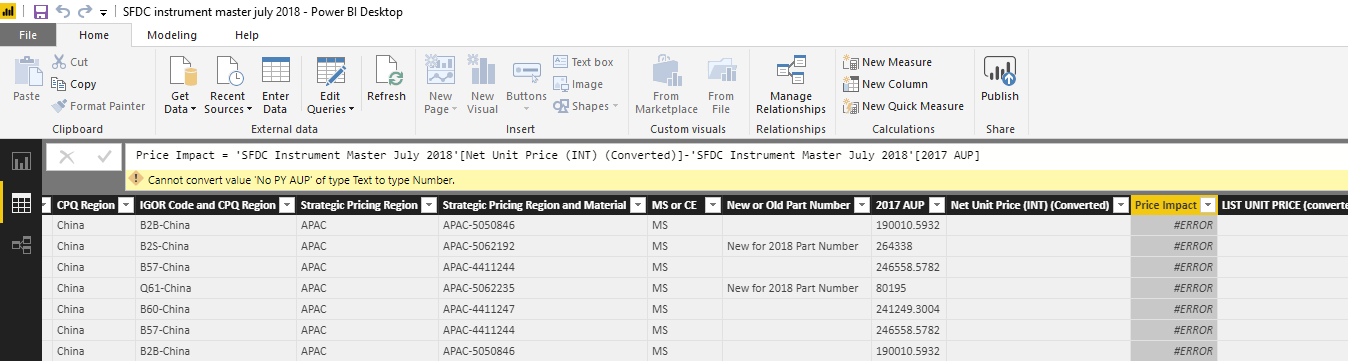Open the Recent Sources dropdown

pos(228,86)
